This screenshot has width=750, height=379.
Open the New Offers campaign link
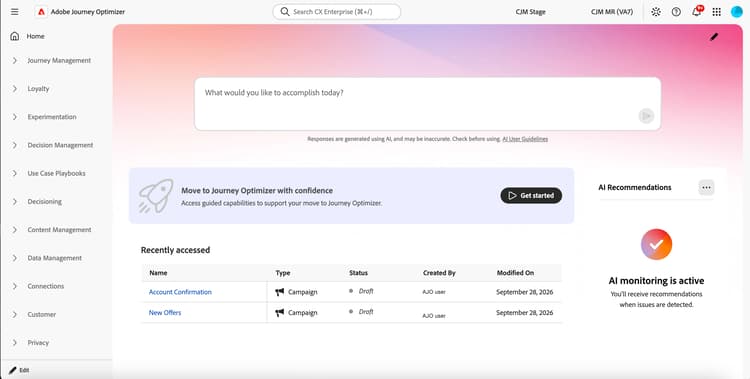tap(165, 312)
